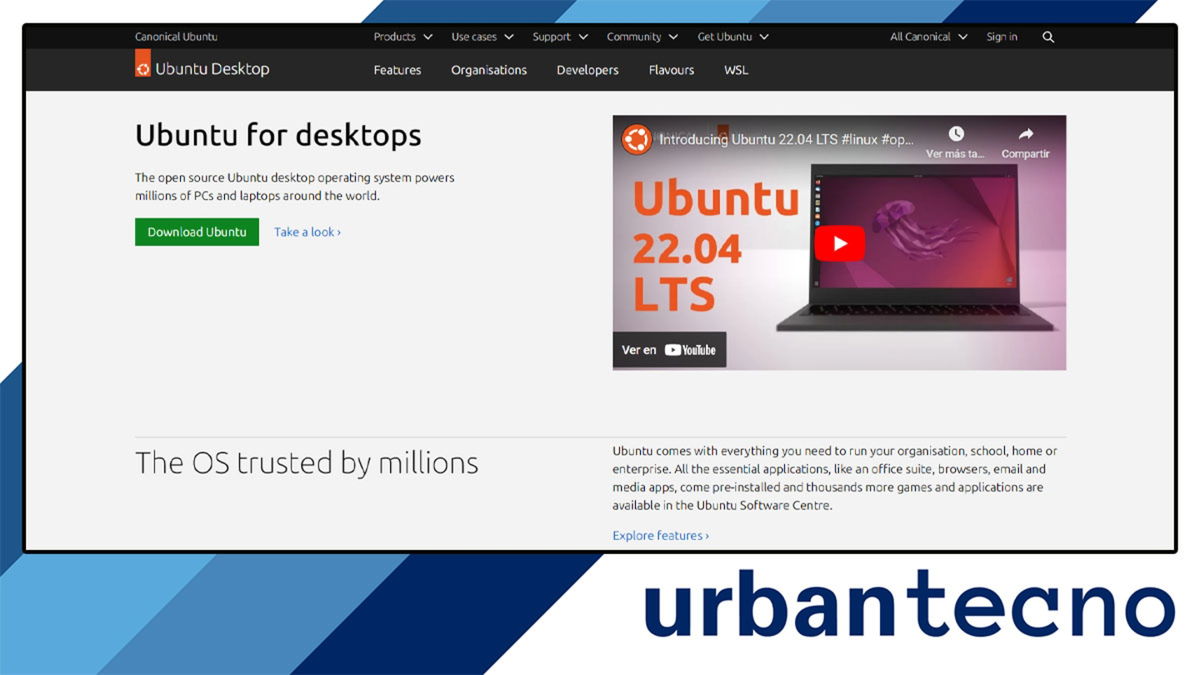1200x675 pixels.
Task: Open the Flavours tab
Action: click(671, 70)
